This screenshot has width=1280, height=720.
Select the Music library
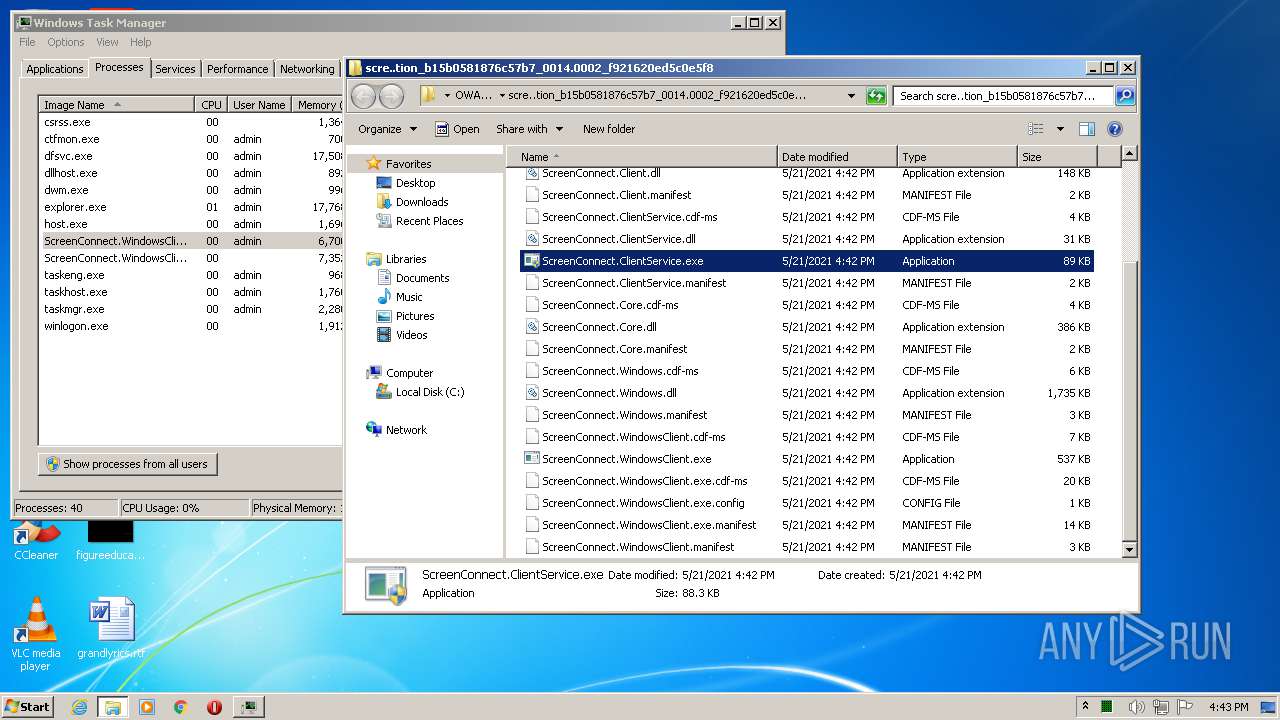pos(399,297)
